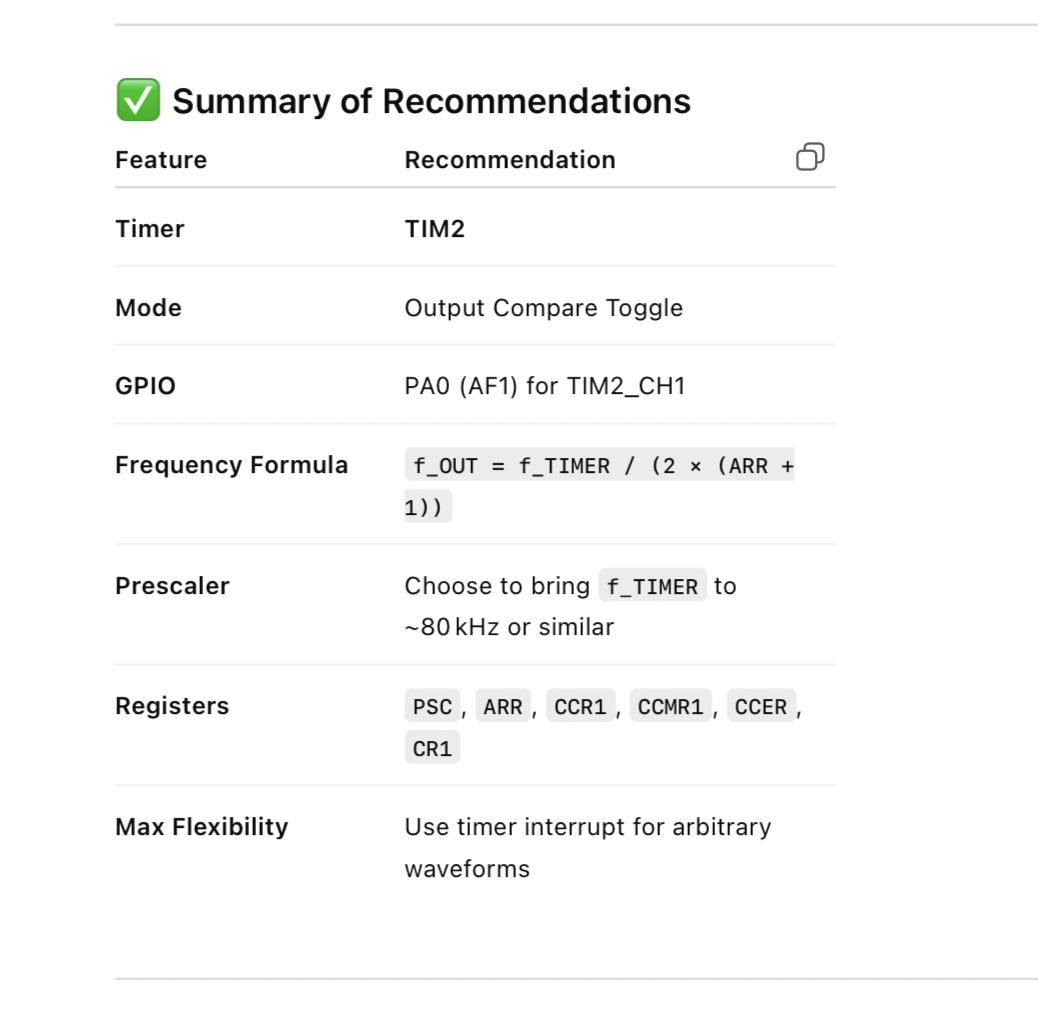Click the Frequency Formula row label

231,465
